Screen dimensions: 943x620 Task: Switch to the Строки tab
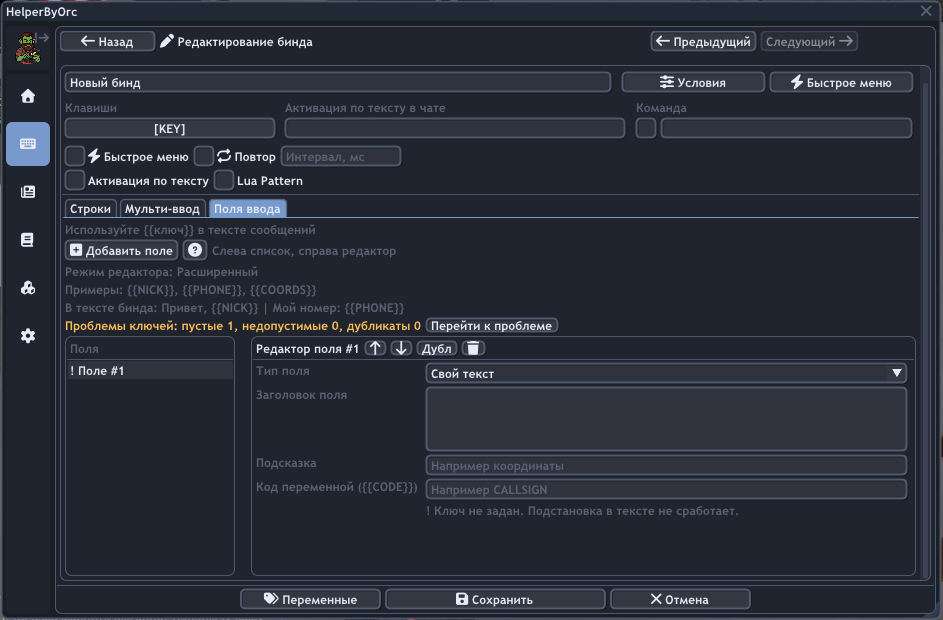pyautogui.click(x=90, y=208)
